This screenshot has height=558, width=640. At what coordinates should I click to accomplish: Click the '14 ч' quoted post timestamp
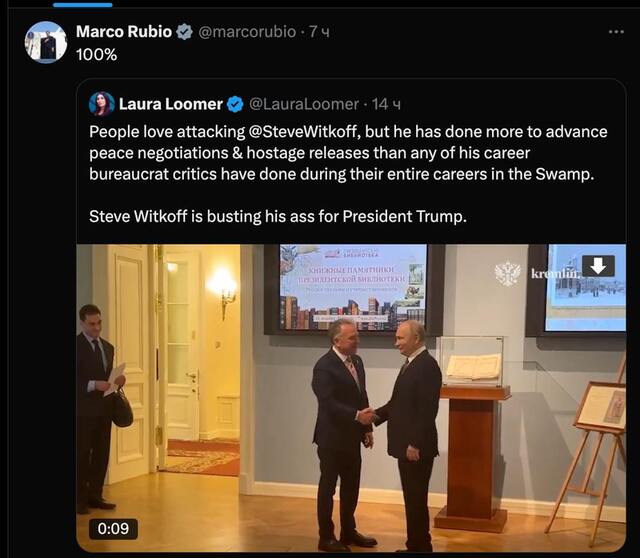[x=386, y=104]
